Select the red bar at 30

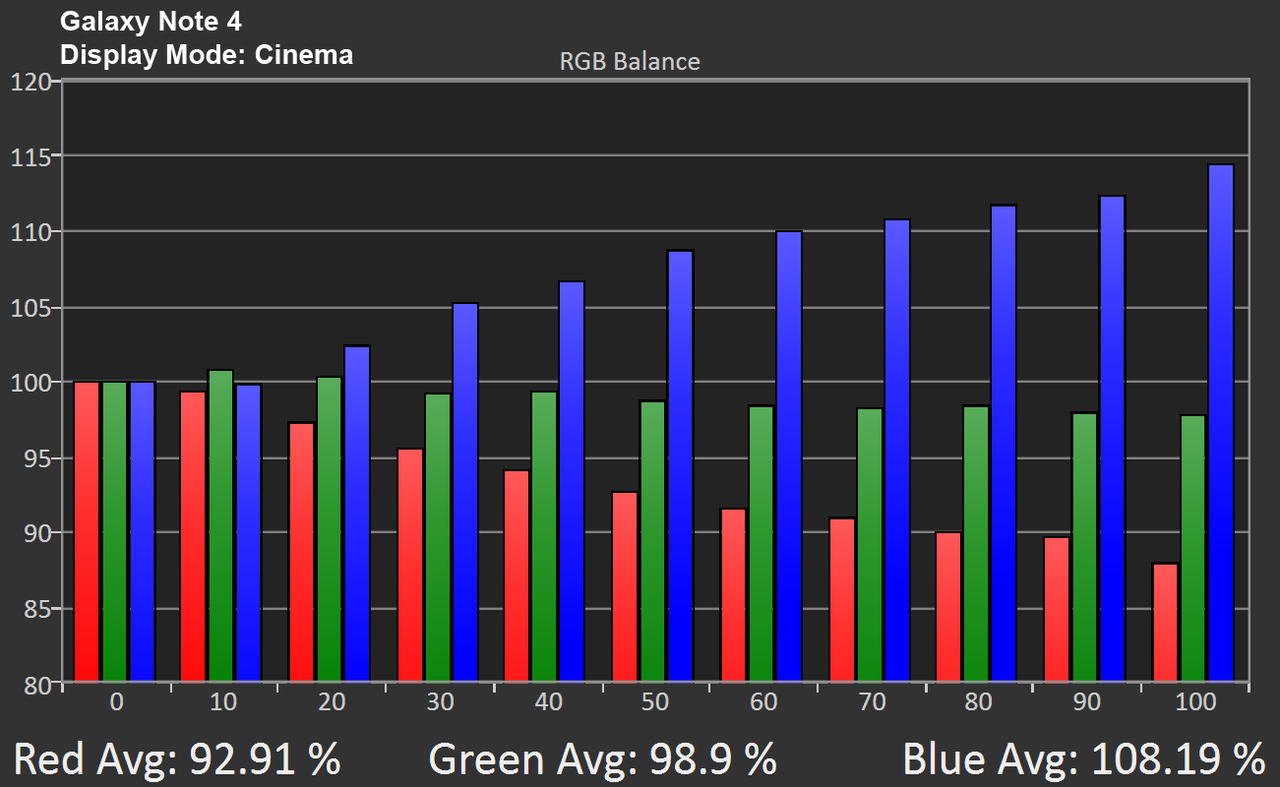(410, 566)
